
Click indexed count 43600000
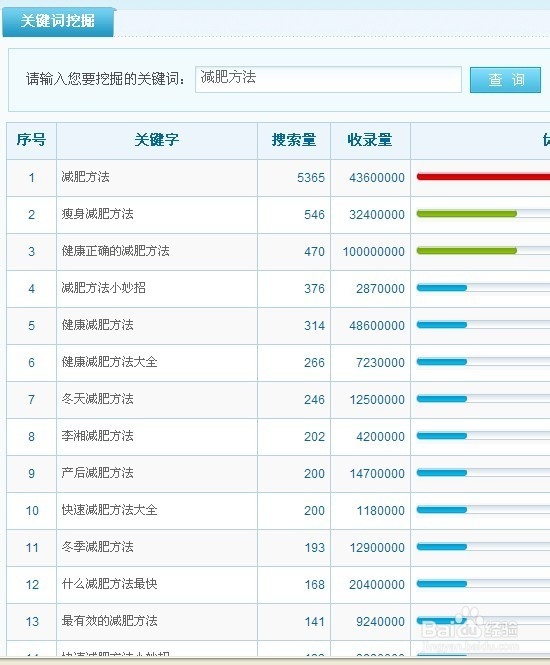click(x=377, y=178)
